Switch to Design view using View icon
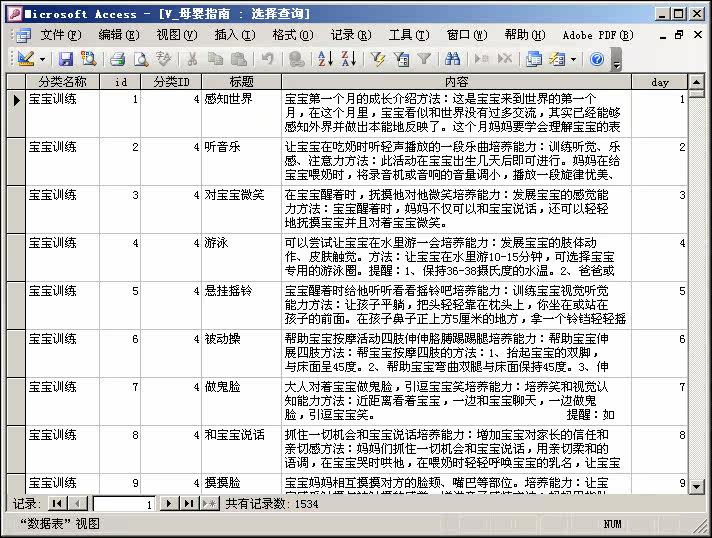This screenshot has height=538, width=712. [x=25, y=59]
